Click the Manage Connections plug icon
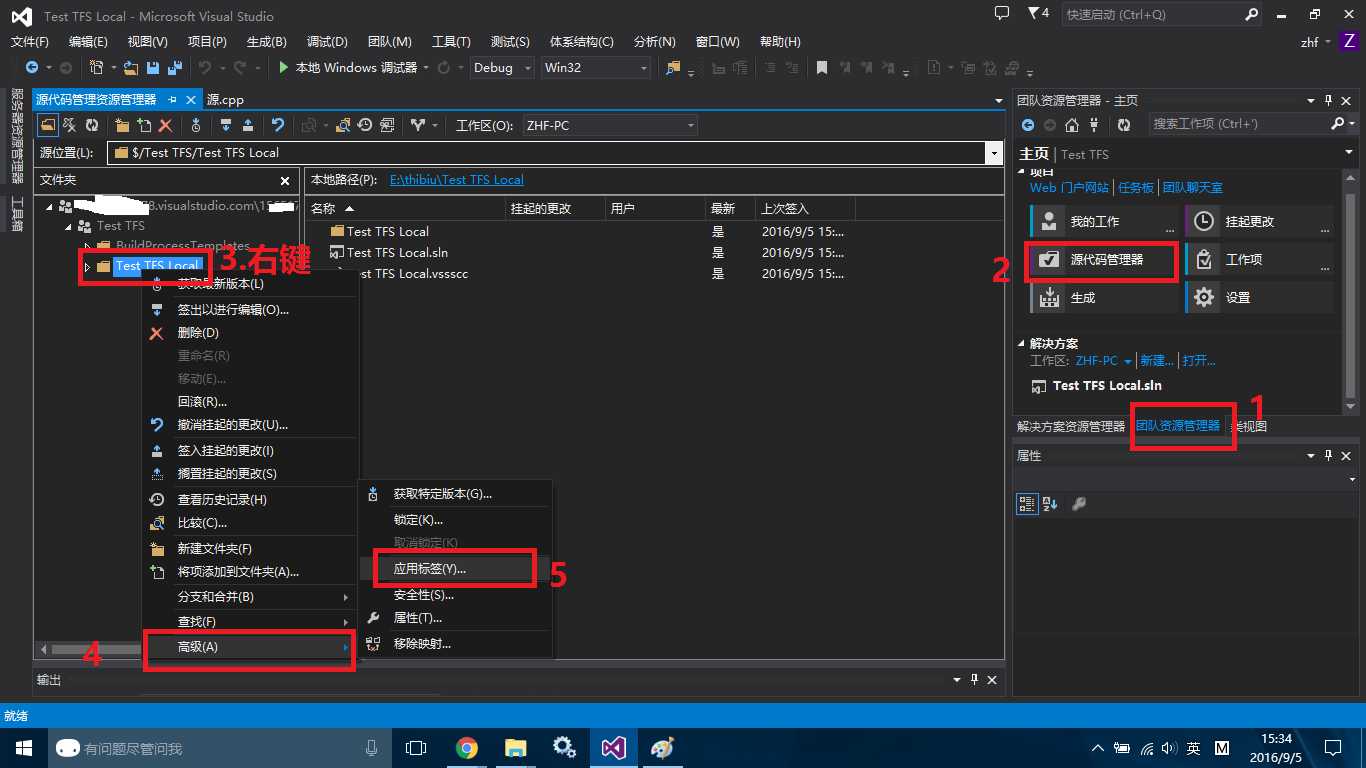Viewport: 1366px width, 768px height. pos(1094,125)
